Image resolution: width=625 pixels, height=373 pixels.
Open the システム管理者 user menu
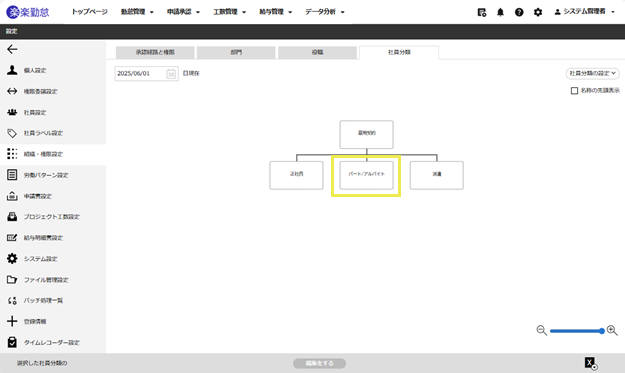[584, 12]
